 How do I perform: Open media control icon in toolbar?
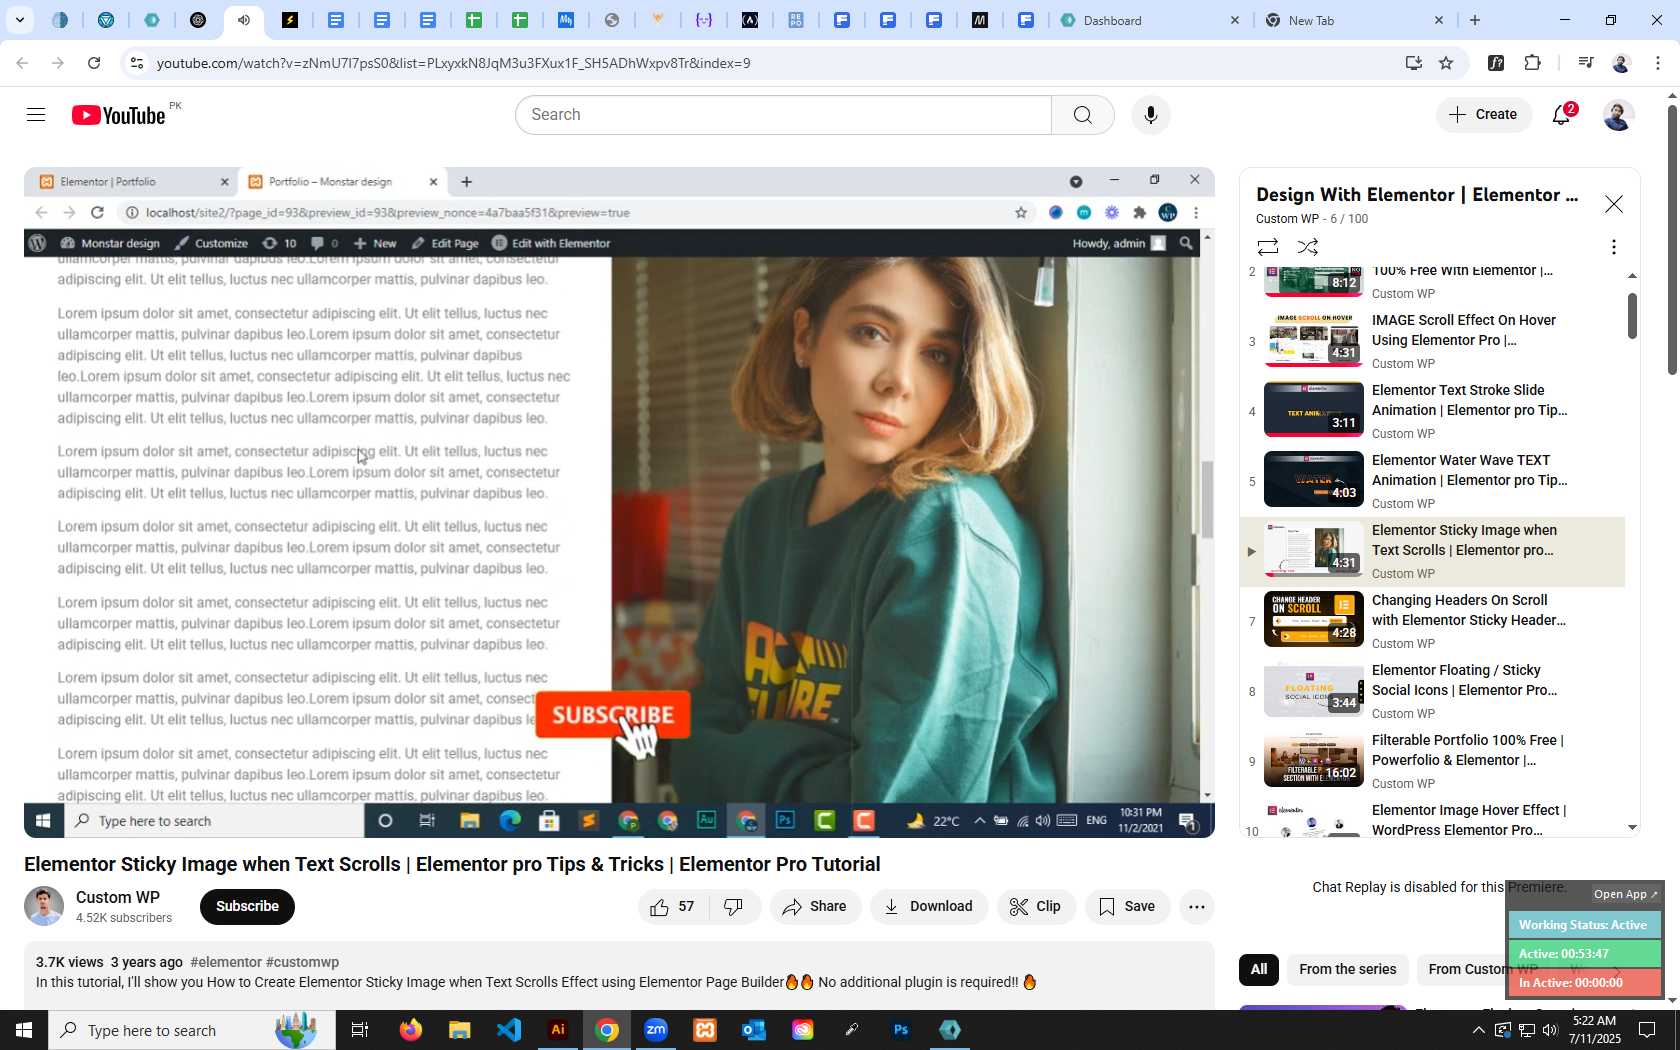coord(1585,63)
